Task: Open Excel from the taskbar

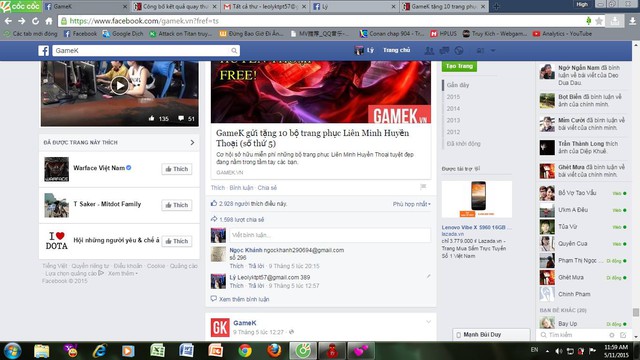Action: pyautogui.click(x=157, y=351)
